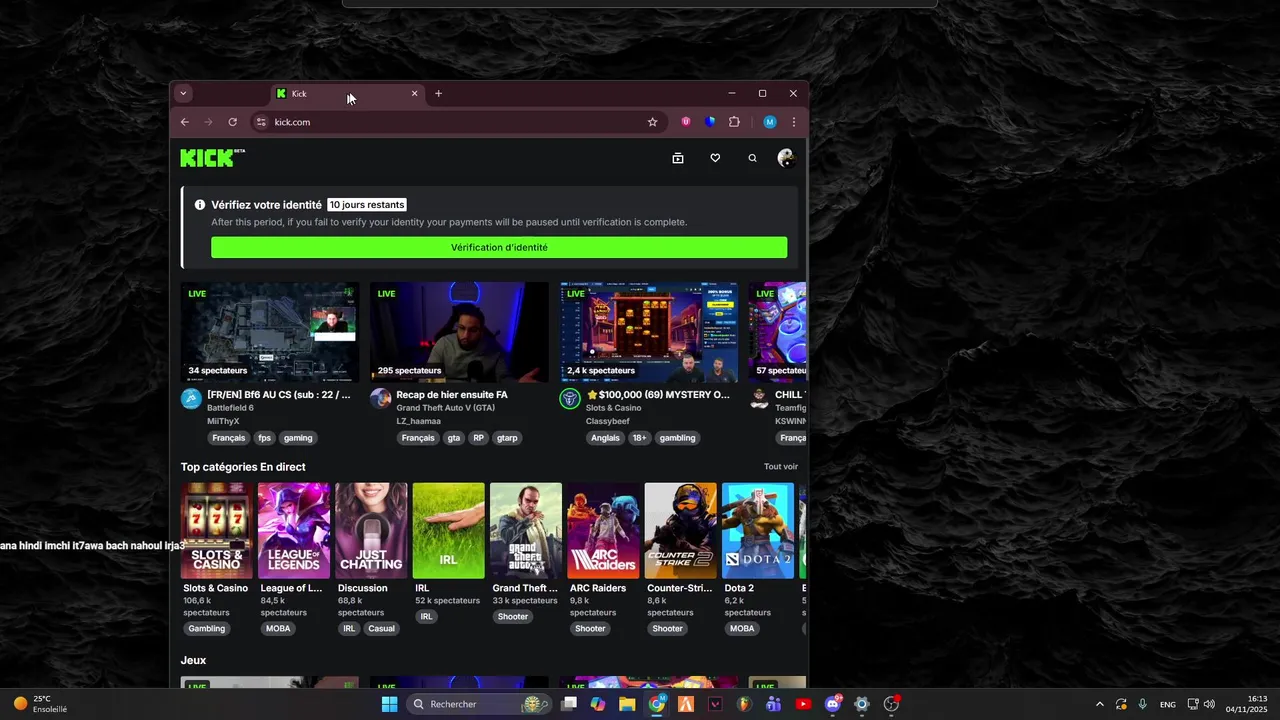Open the followed channels heart icon
The image size is (1280, 720).
pos(715,158)
